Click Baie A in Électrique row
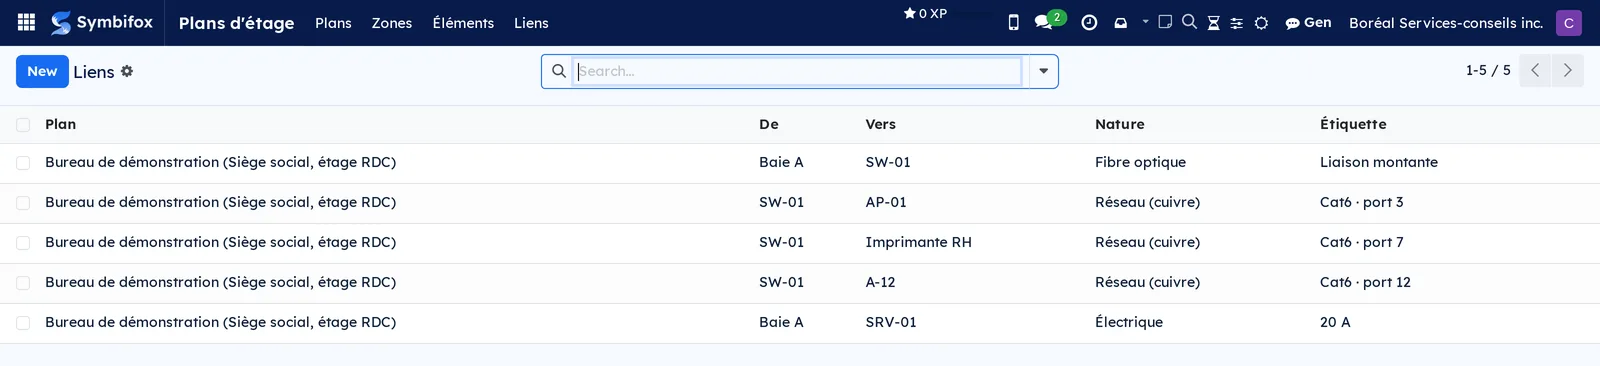 pyautogui.click(x=781, y=322)
